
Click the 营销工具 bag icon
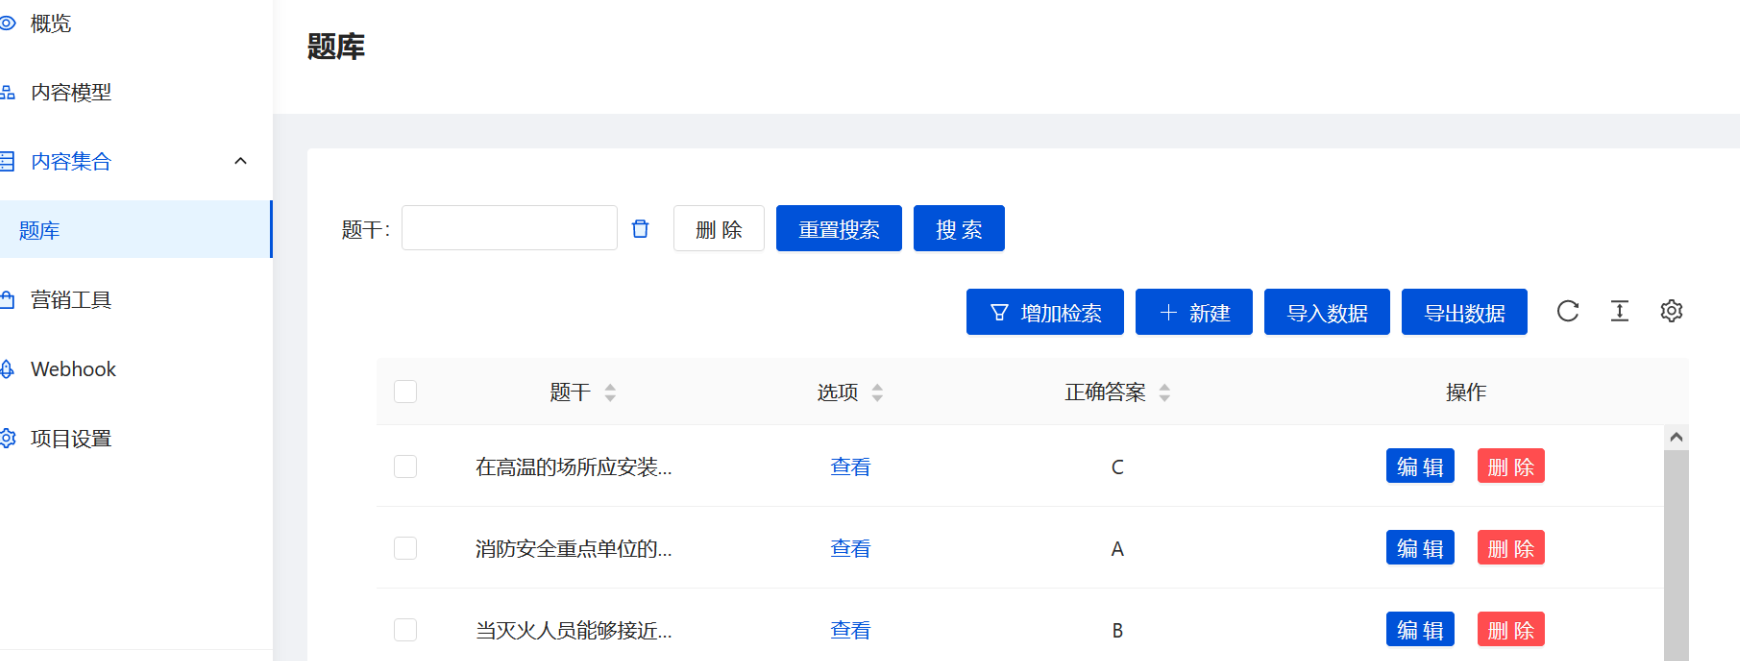point(7,299)
